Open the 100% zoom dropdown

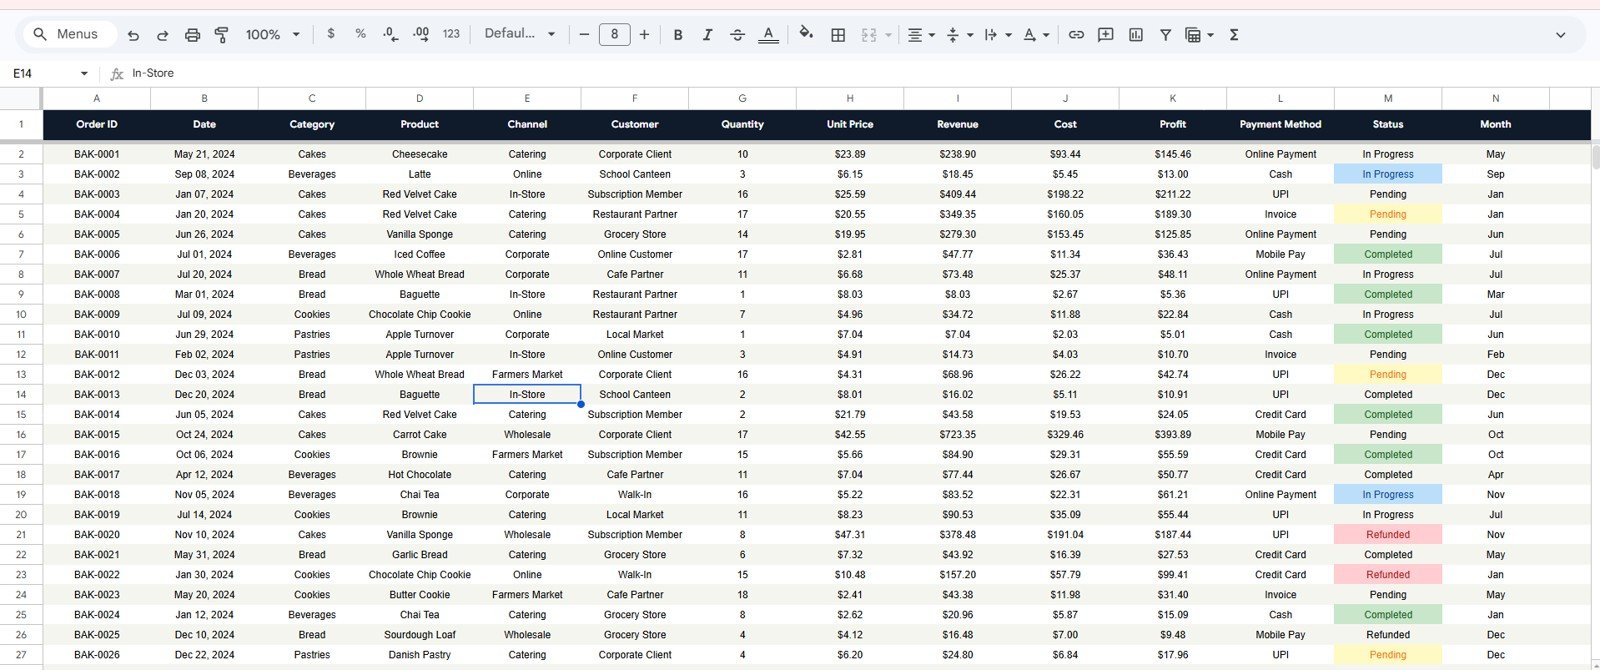(x=273, y=35)
